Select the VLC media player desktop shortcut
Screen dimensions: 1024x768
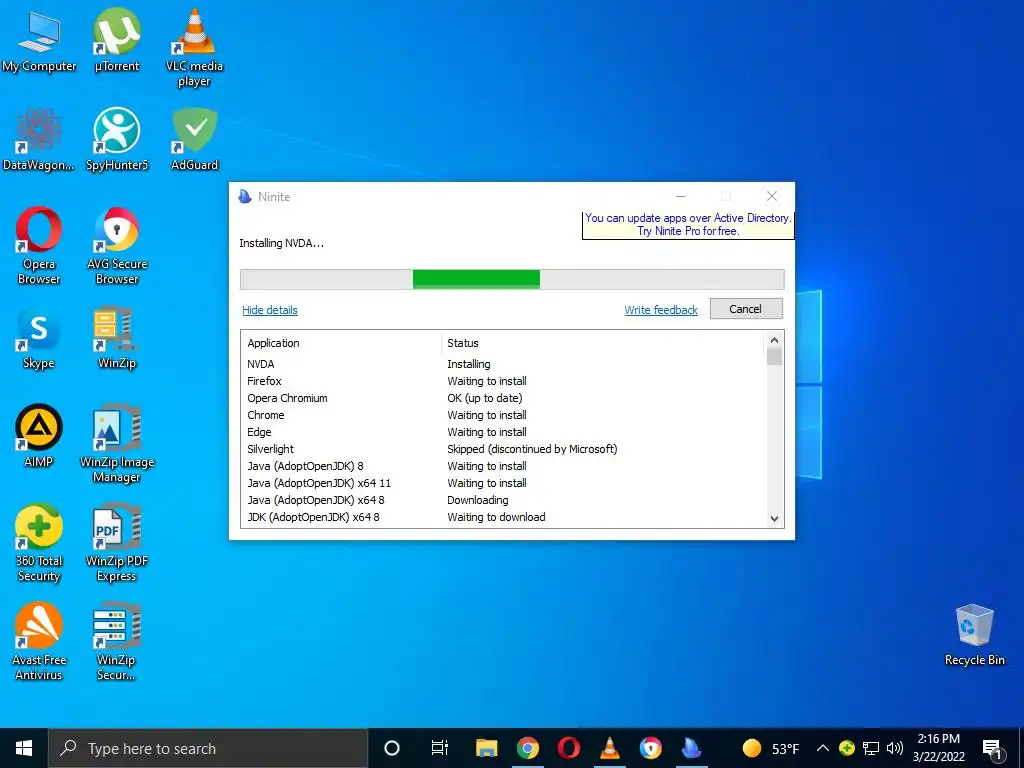tap(194, 47)
